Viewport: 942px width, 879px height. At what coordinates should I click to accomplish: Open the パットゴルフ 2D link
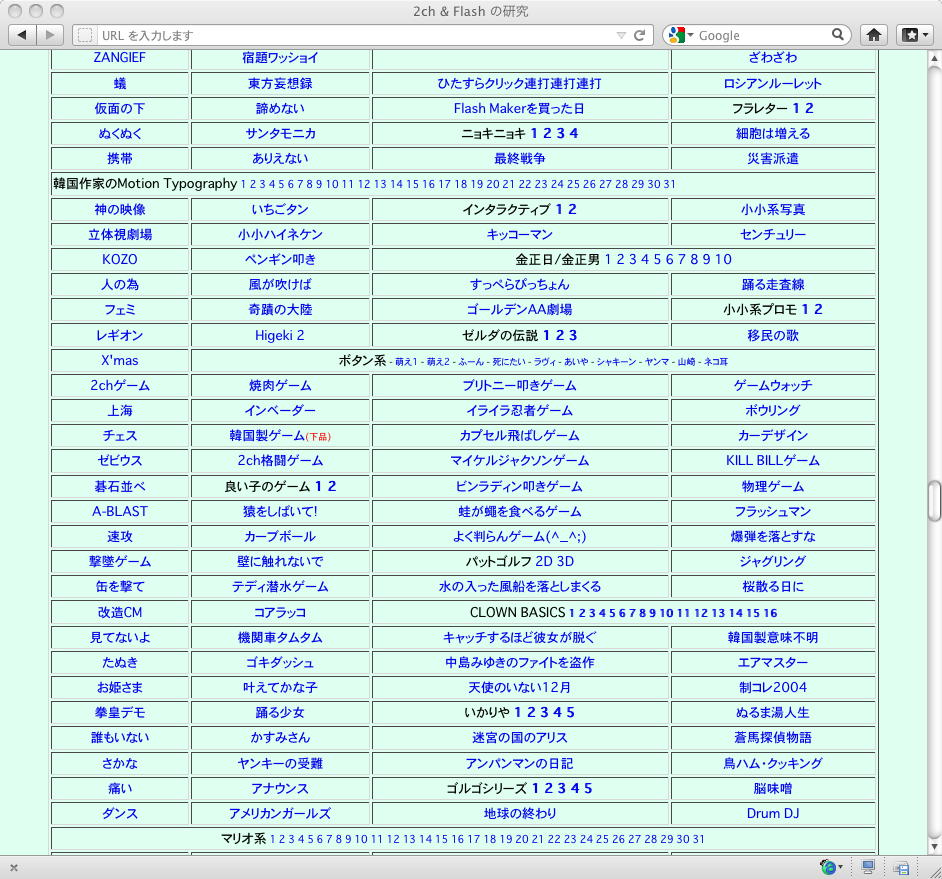544,562
